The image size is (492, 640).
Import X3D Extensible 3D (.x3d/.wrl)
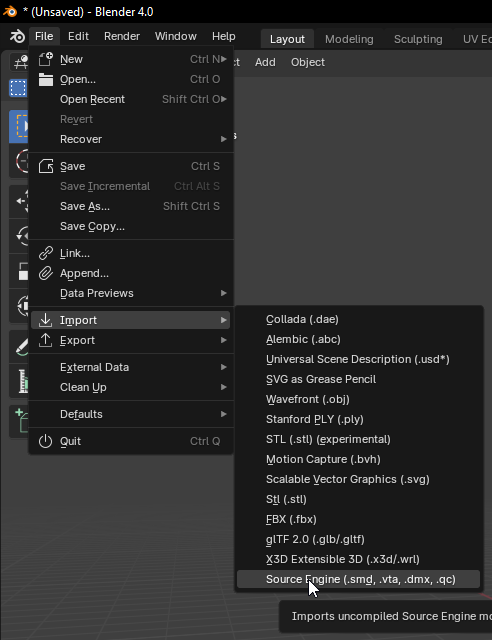click(x=358, y=559)
